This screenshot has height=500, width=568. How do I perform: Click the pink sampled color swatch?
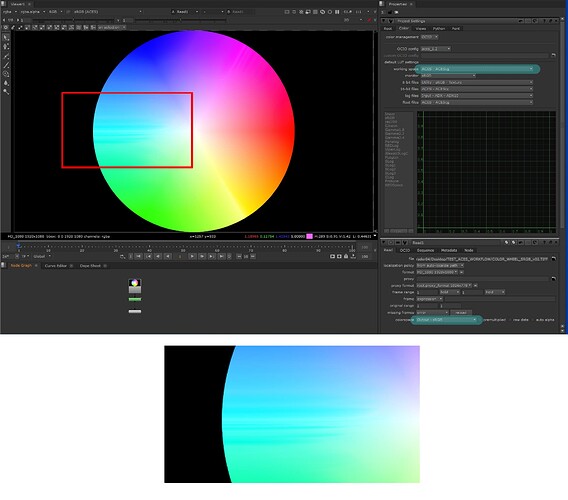309,236
